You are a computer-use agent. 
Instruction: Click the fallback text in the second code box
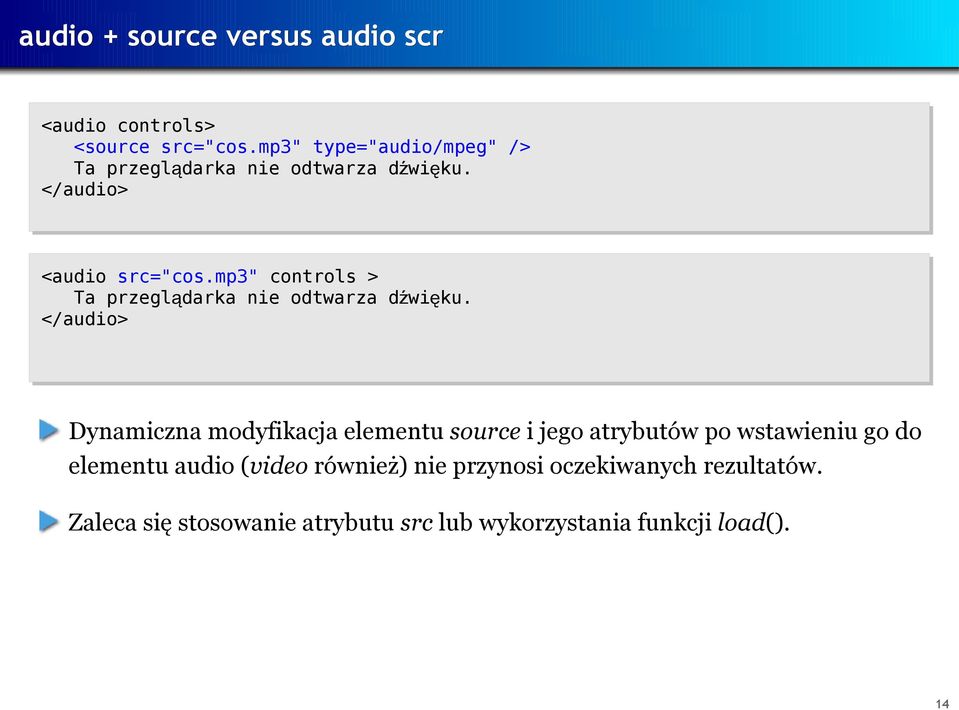click(273, 298)
